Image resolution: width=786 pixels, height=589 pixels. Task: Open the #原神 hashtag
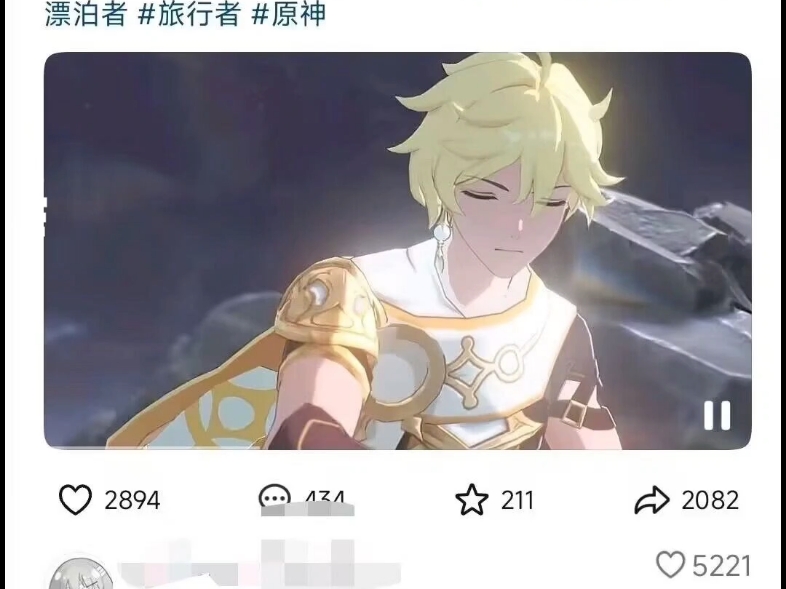[289, 14]
